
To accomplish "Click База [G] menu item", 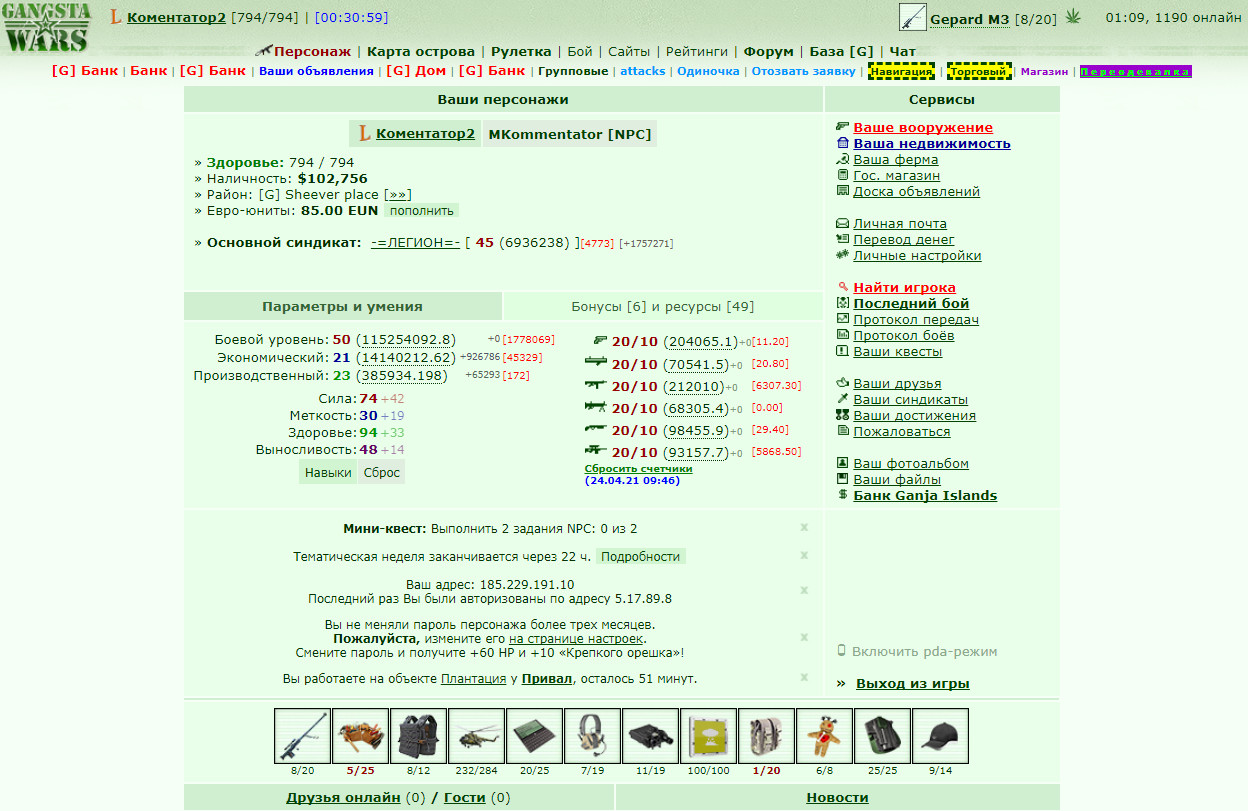I will pos(841,51).
